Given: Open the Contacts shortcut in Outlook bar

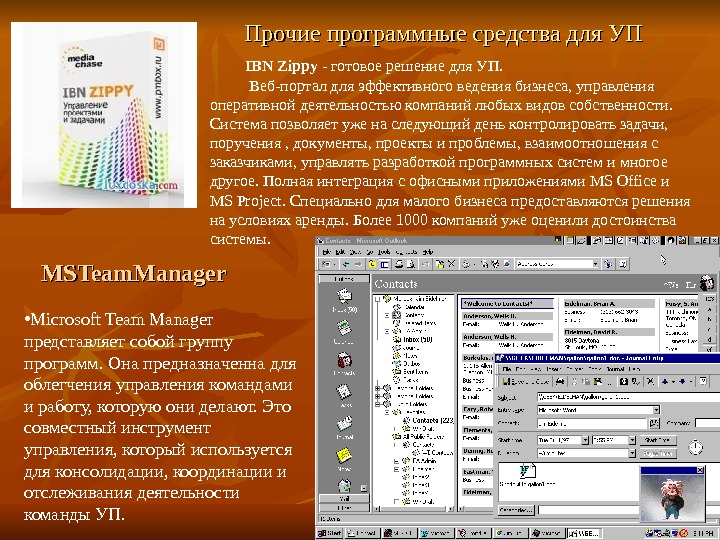Looking at the screenshot, I should point(344,364).
